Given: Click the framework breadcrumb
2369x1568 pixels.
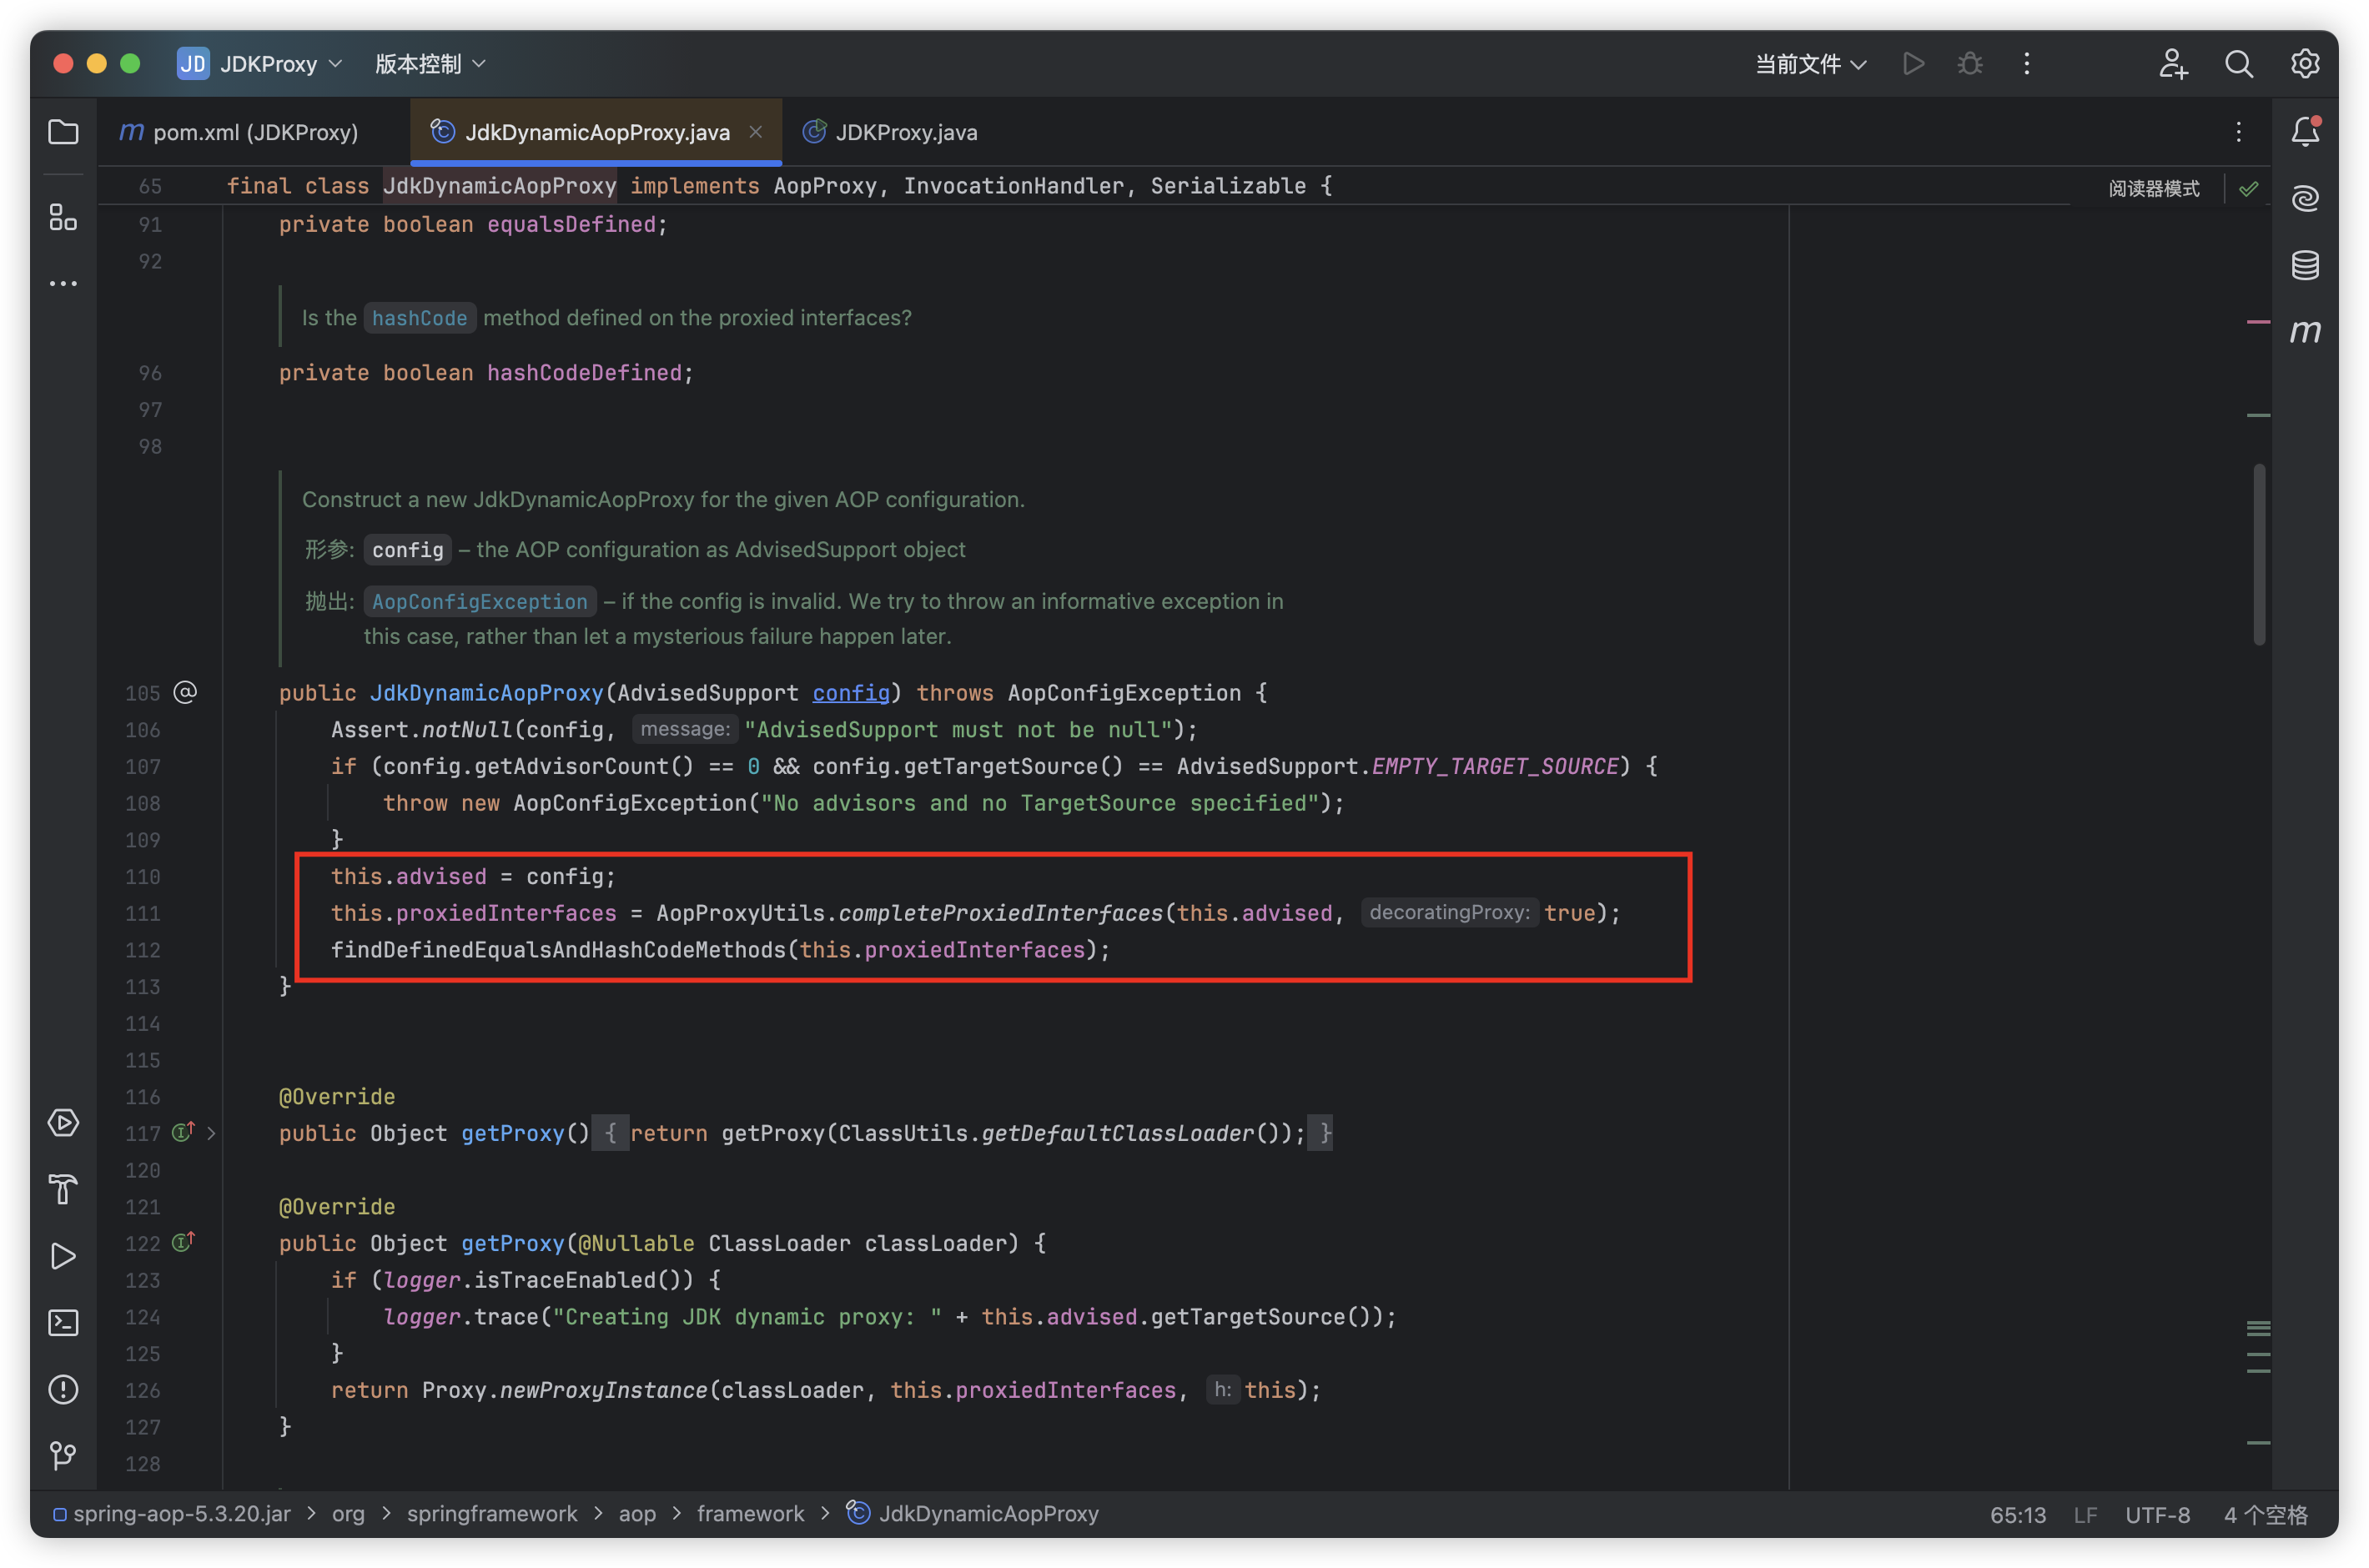Looking at the screenshot, I should click(x=750, y=1514).
